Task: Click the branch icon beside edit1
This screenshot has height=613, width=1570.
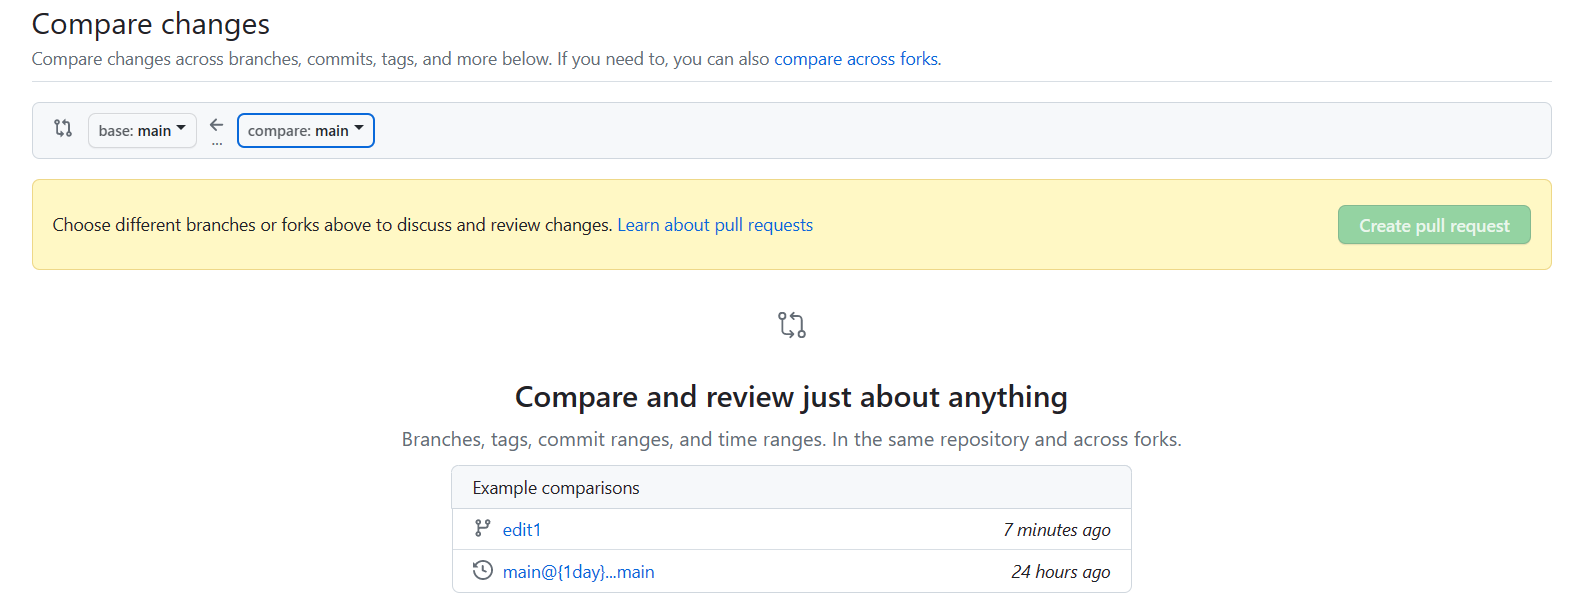Action: click(483, 528)
